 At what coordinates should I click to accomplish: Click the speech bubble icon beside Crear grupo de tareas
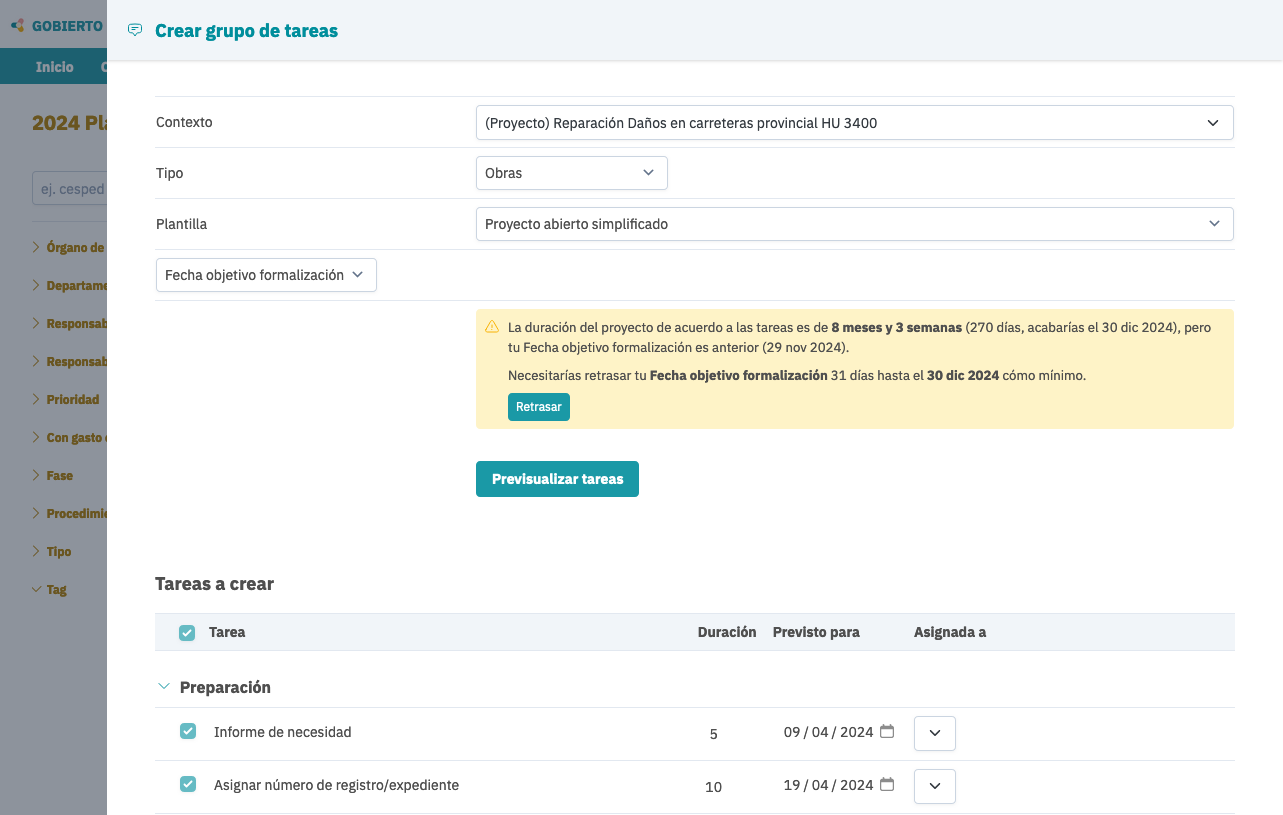pos(135,30)
